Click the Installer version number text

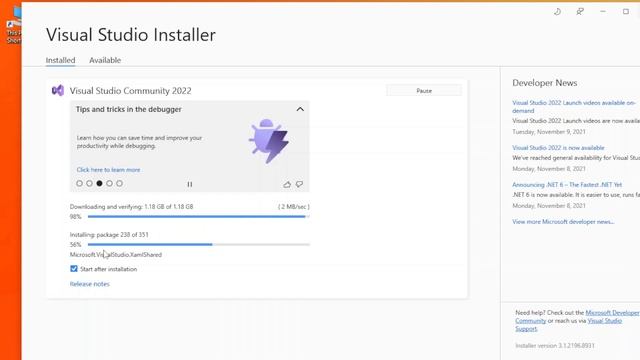click(555, 346)
